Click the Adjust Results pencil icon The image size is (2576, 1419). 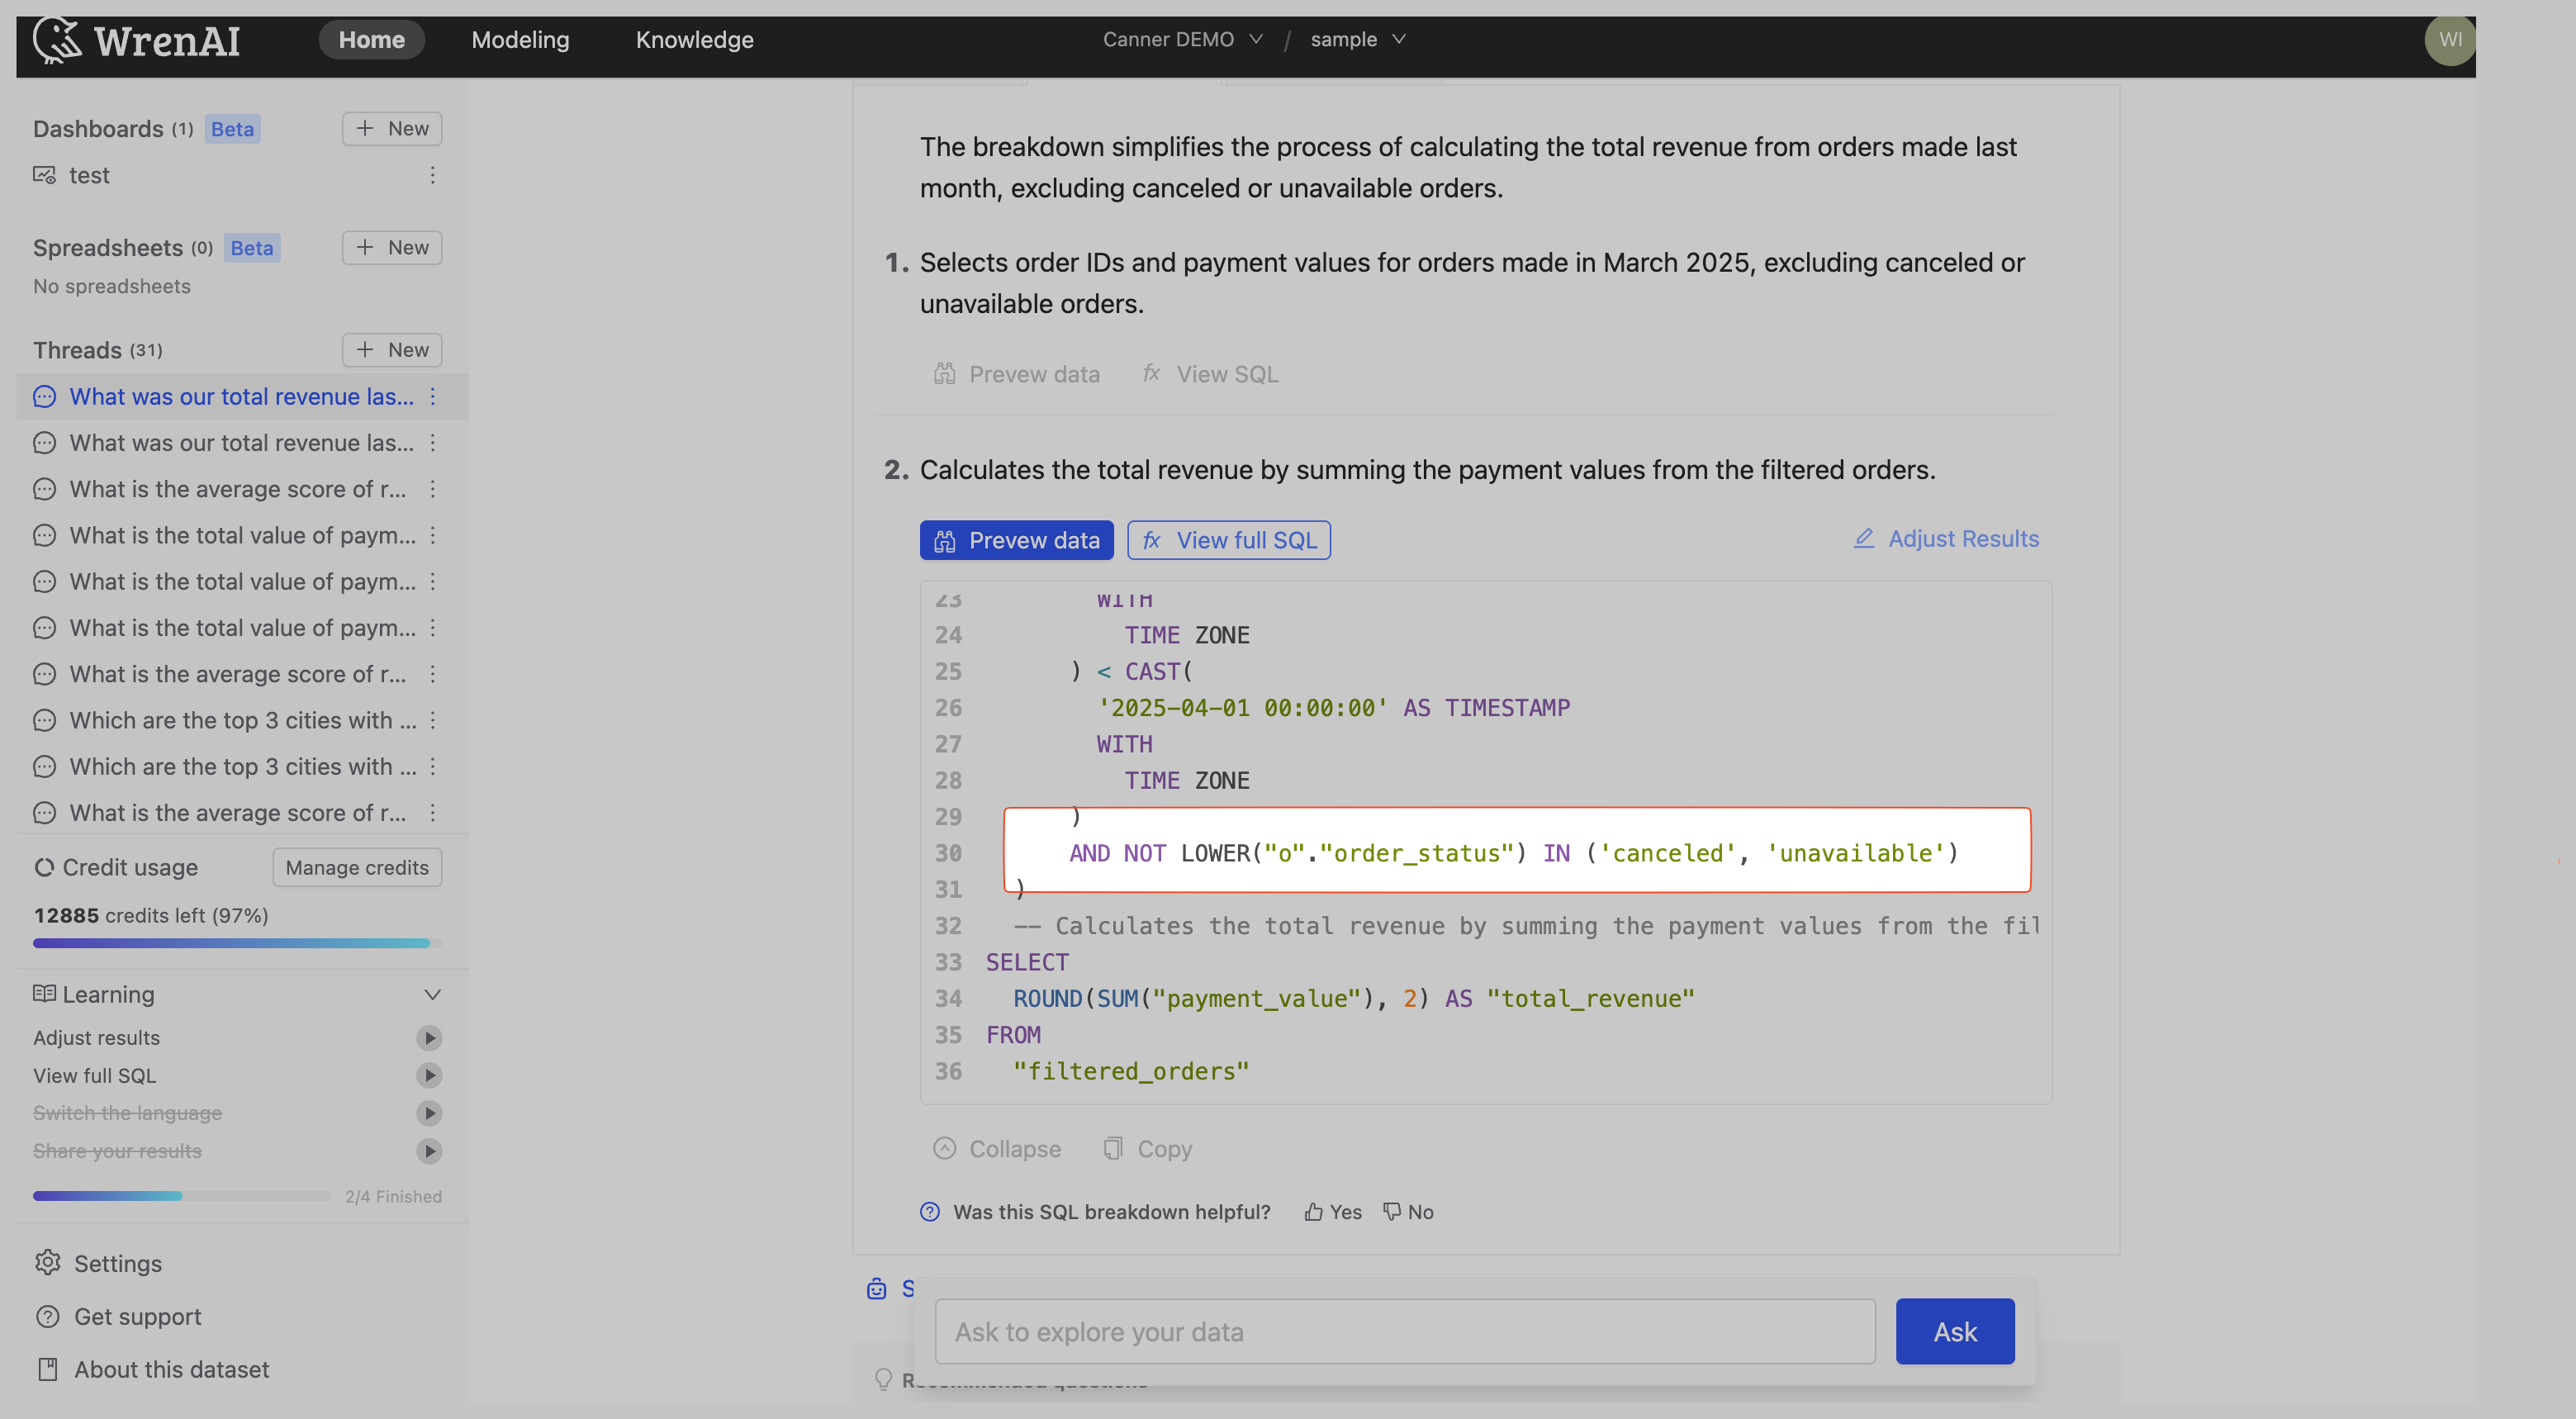[x=1863, y=538]
